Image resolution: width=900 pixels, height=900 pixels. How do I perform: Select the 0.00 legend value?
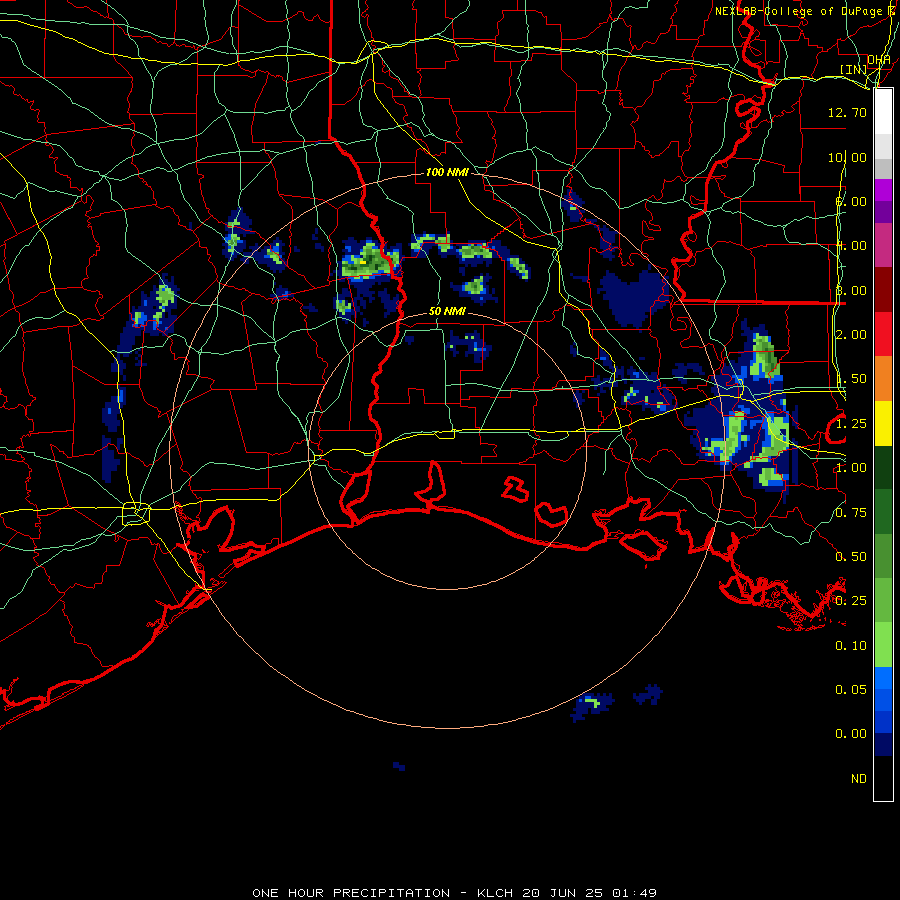(x=851, y=734)
